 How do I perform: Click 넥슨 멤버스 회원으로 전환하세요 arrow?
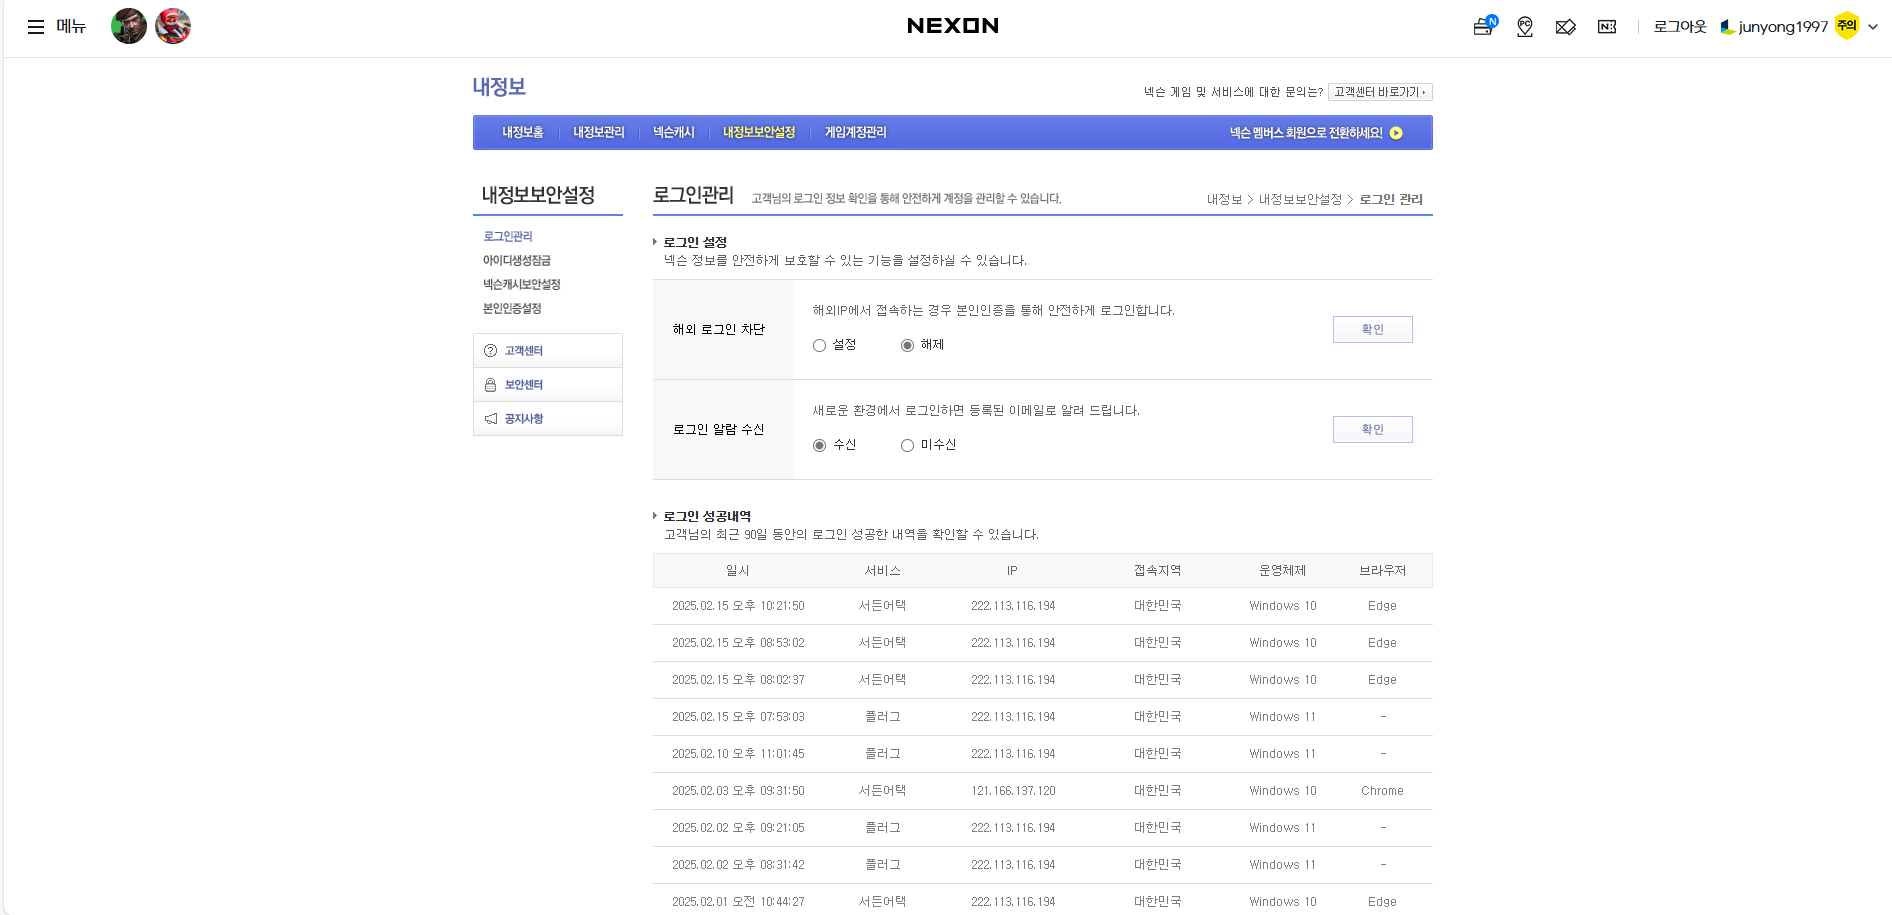(1396, 133)
